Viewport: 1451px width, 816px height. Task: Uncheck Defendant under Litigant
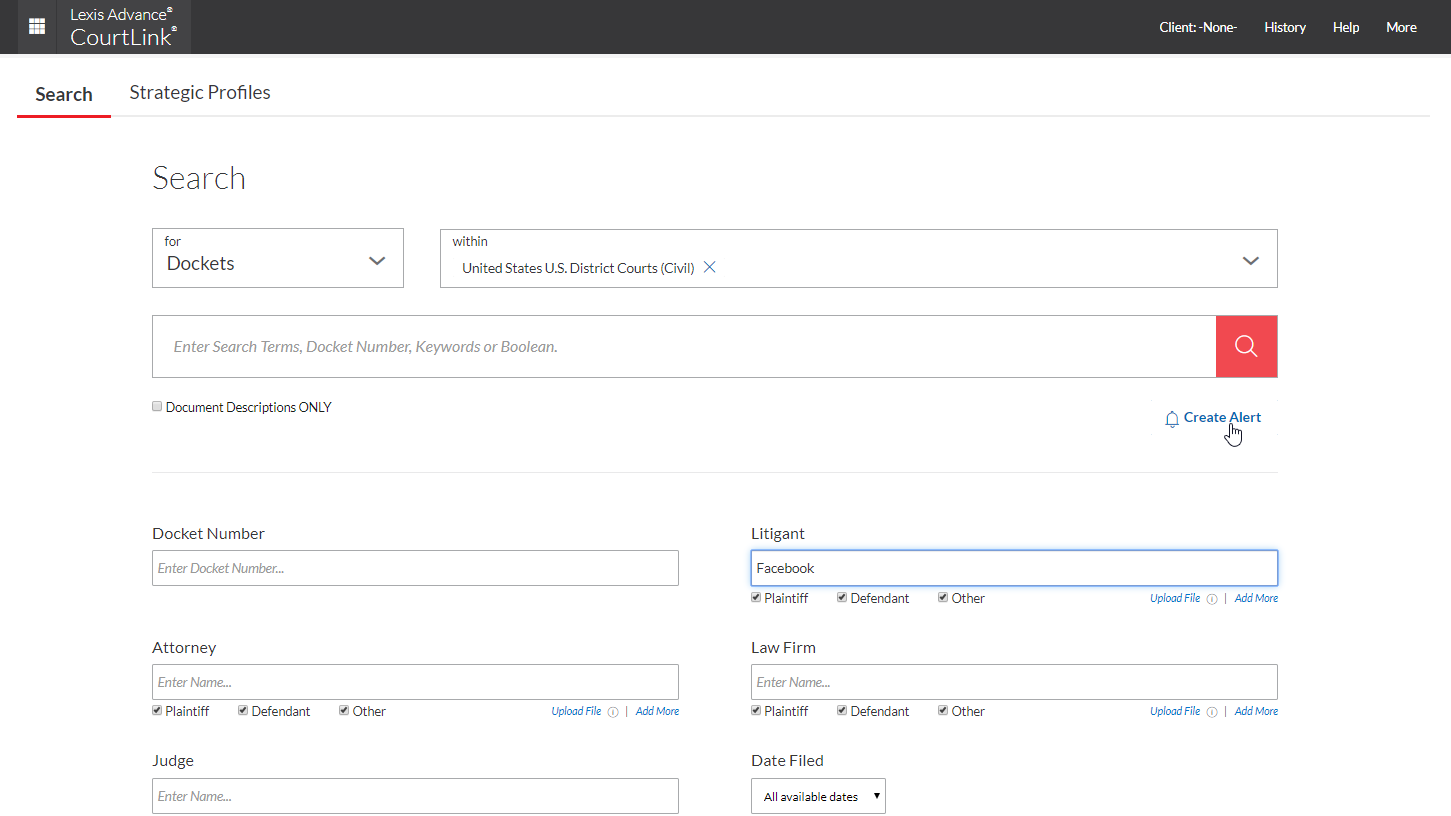click(x=841, y=597)
